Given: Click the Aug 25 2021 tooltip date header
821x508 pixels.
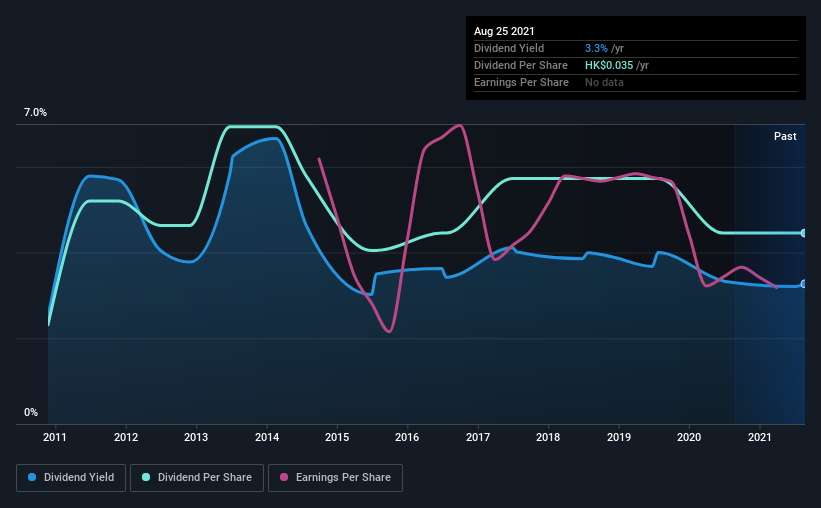Looking at the screenshot, I should pyautogui.click(x=504, y=31).
